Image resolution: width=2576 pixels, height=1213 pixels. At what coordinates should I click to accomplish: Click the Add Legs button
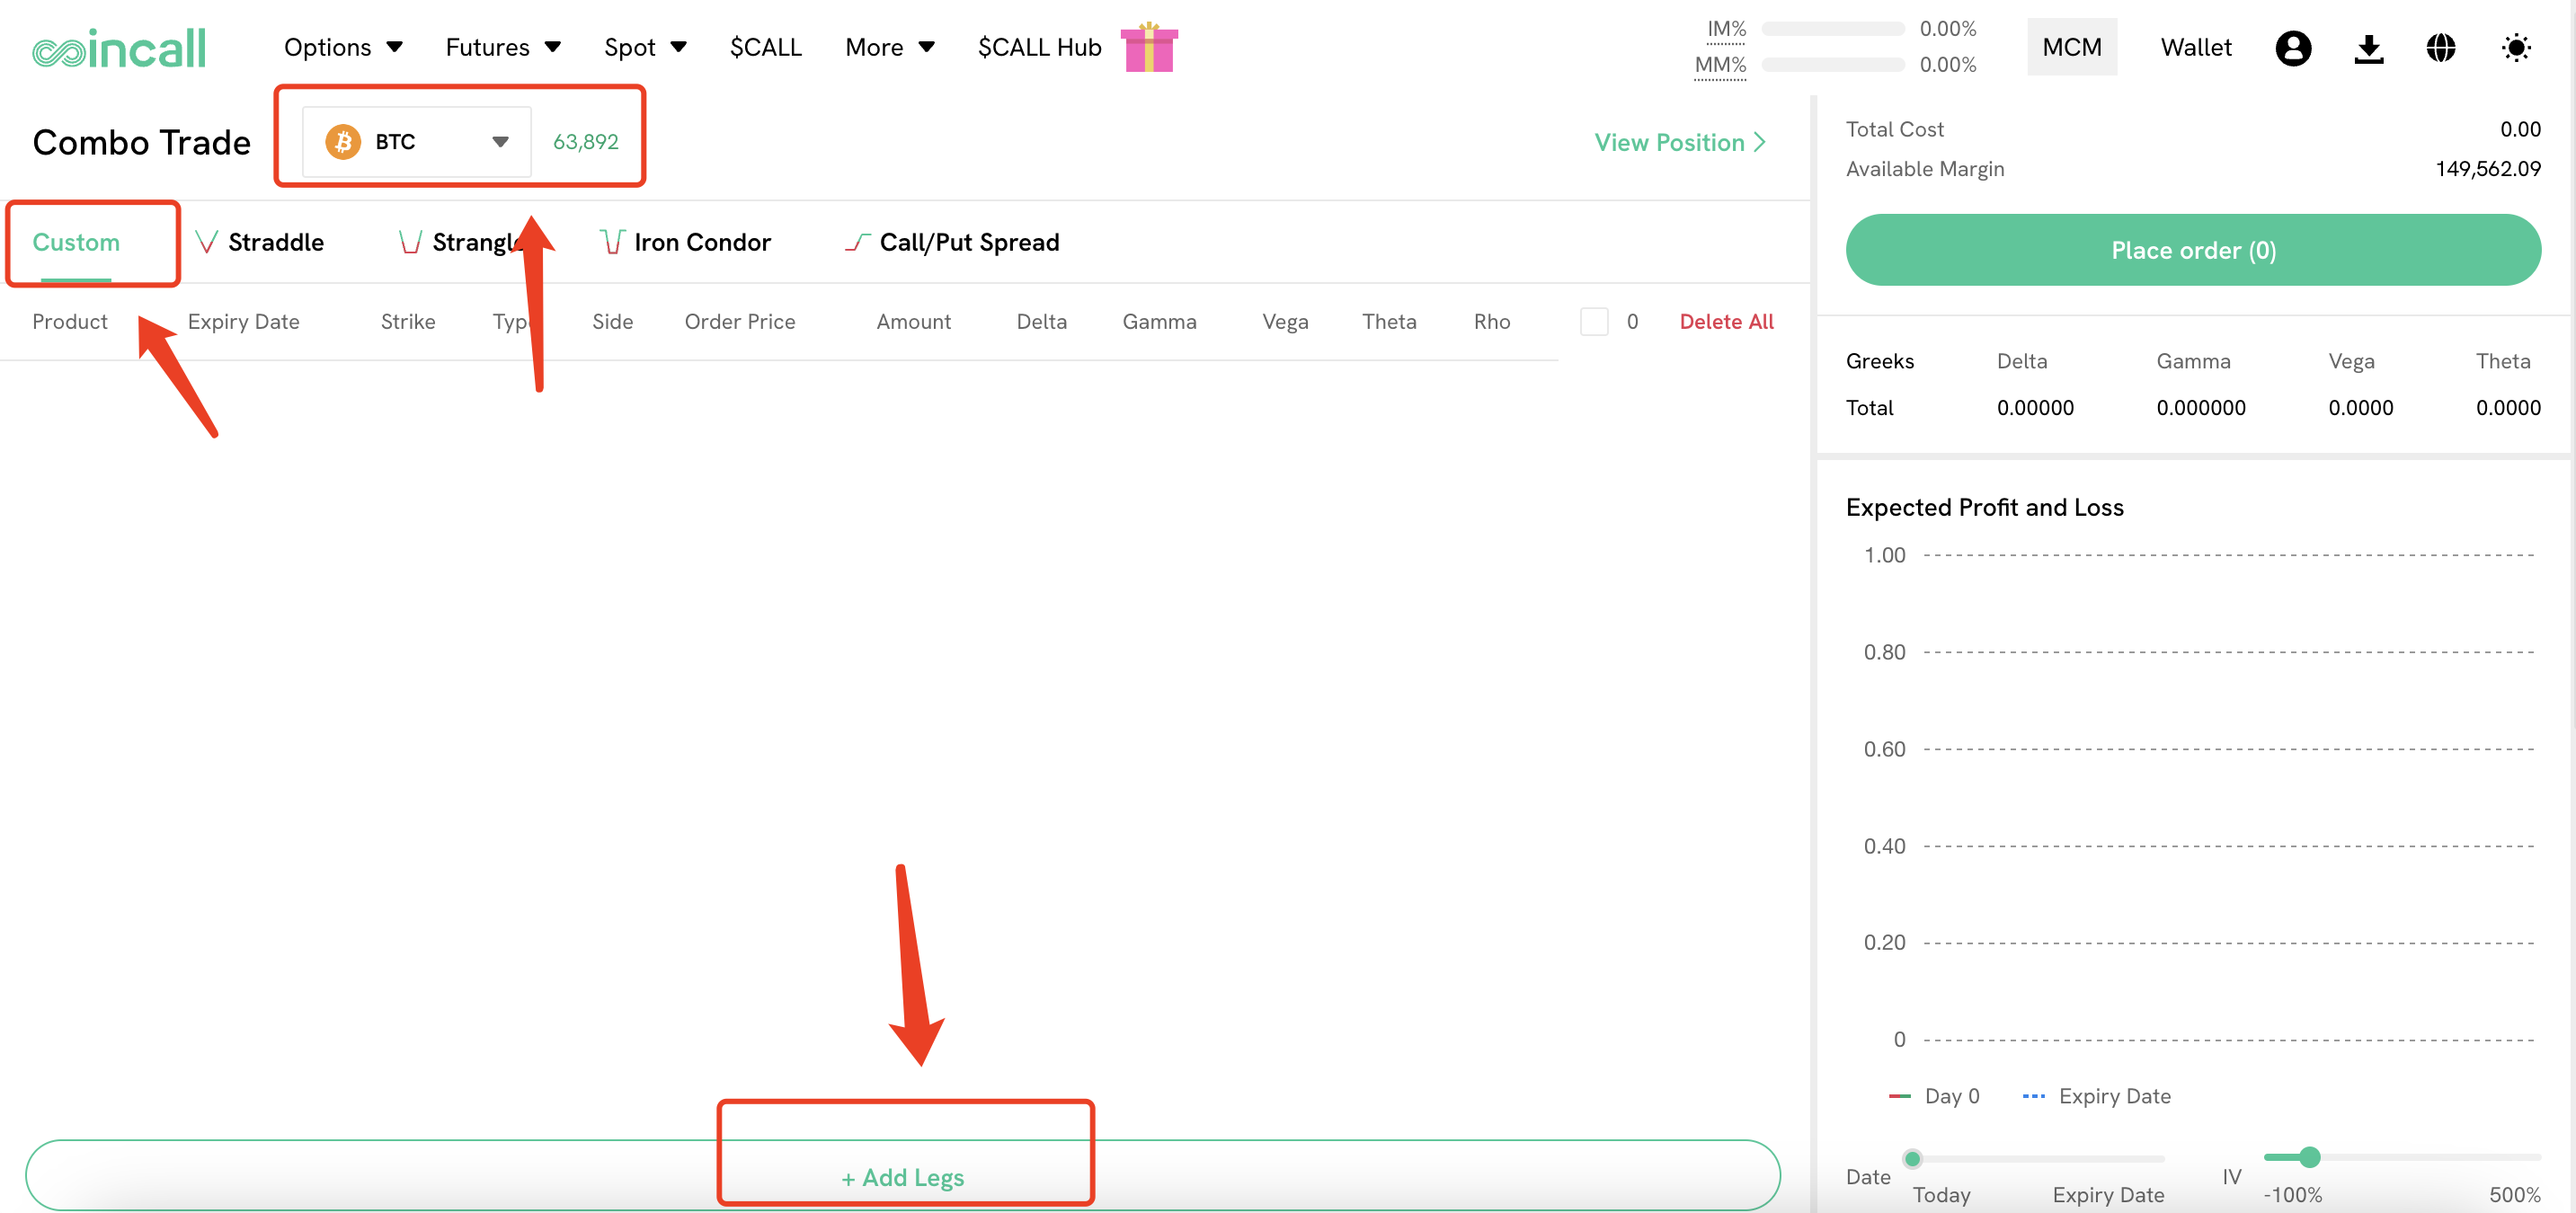pos(903,1177)
